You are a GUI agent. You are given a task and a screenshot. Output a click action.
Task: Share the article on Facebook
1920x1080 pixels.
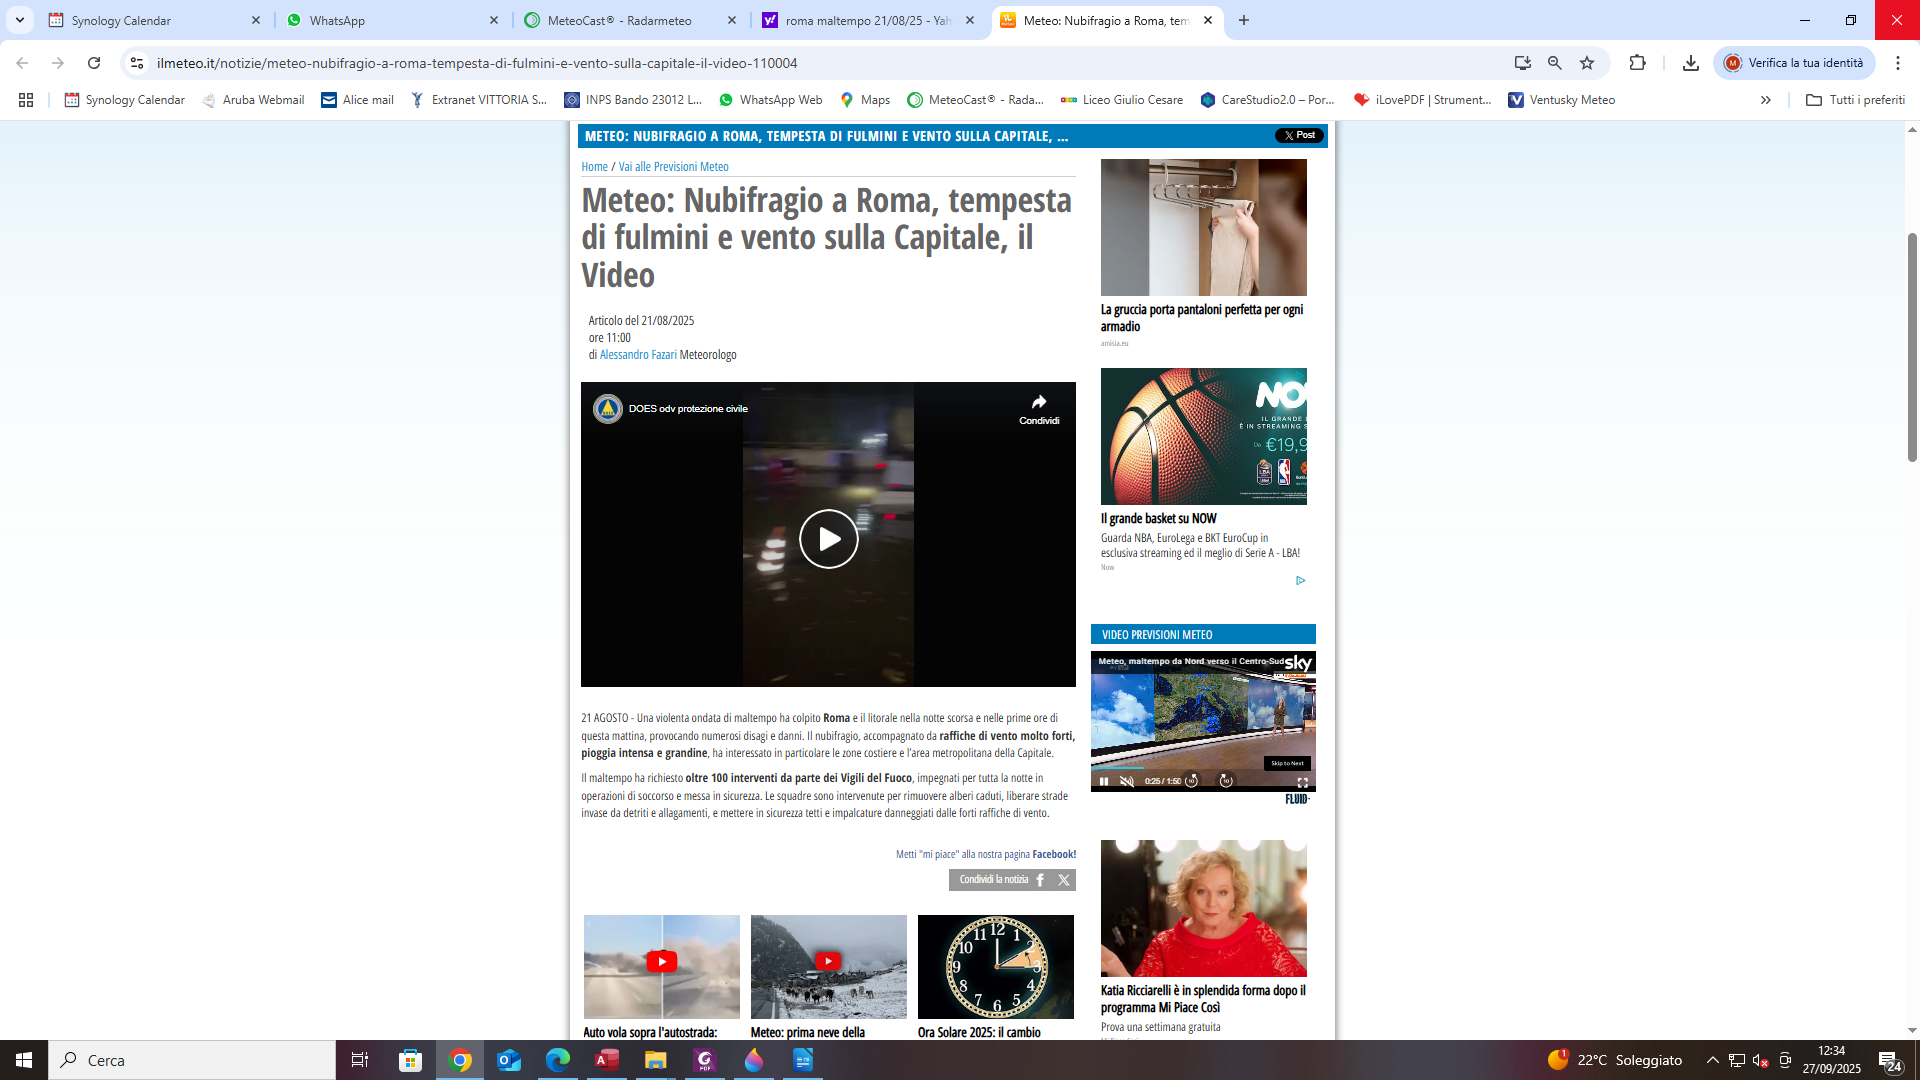click(1040, 880)
